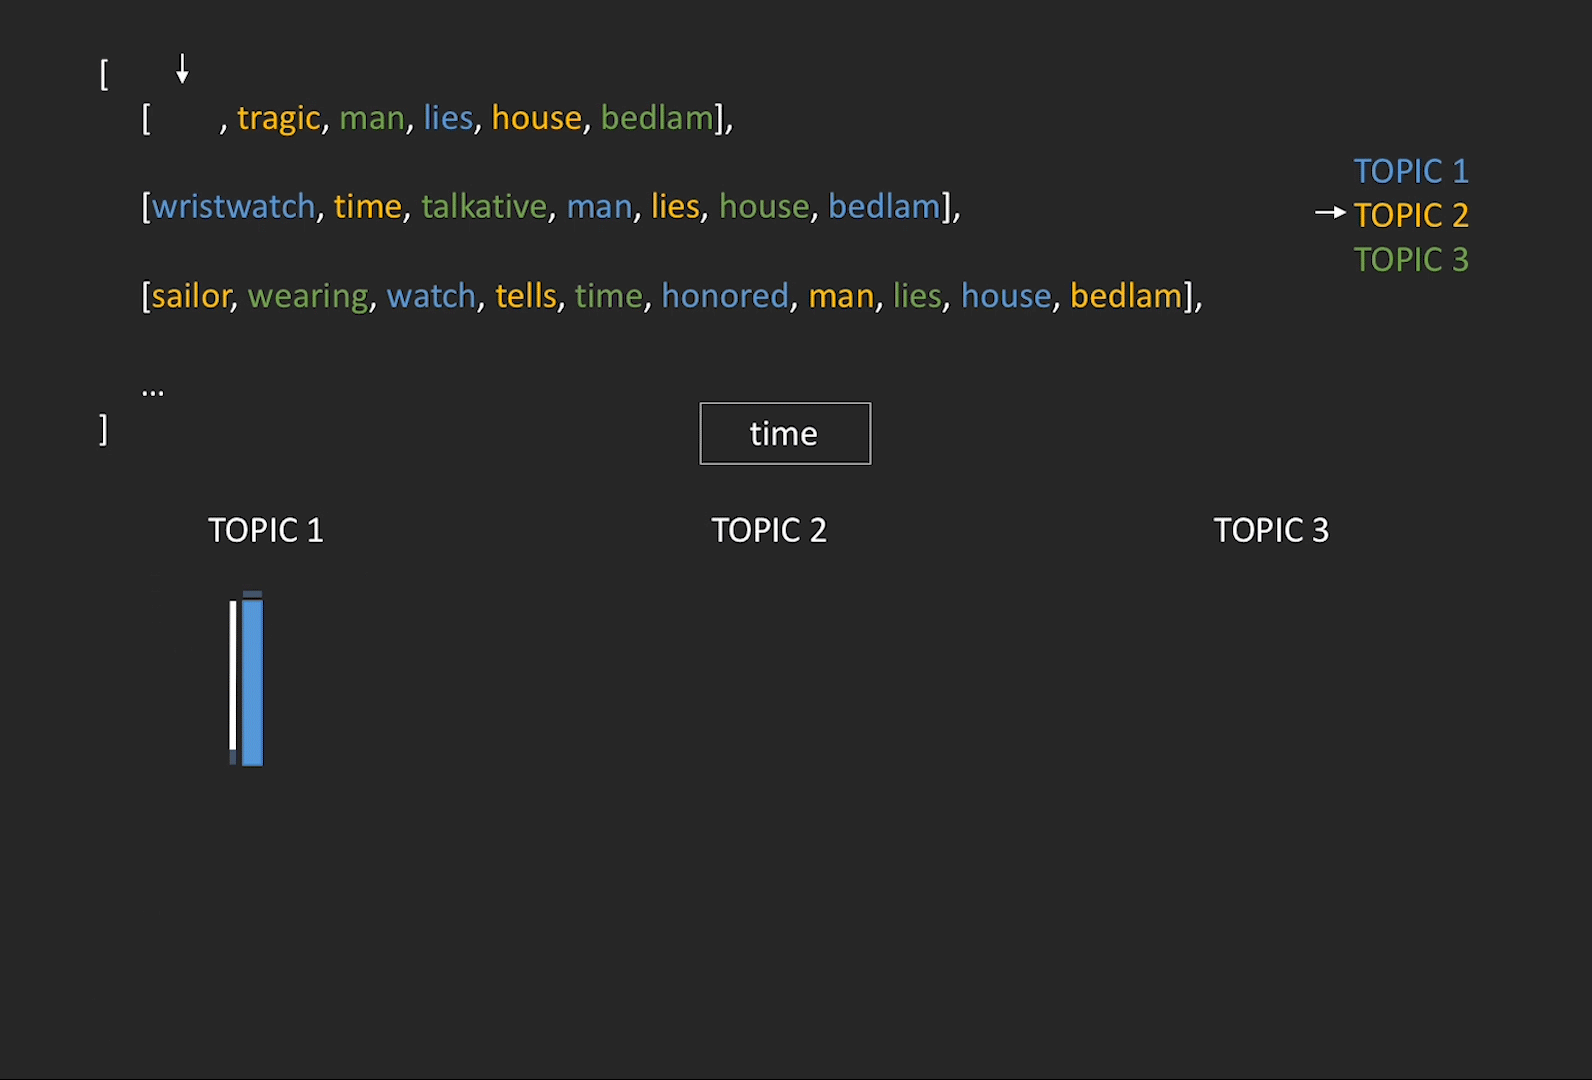
Task: Click the closing bracket below the ellipsis
Action: point(103,429)
